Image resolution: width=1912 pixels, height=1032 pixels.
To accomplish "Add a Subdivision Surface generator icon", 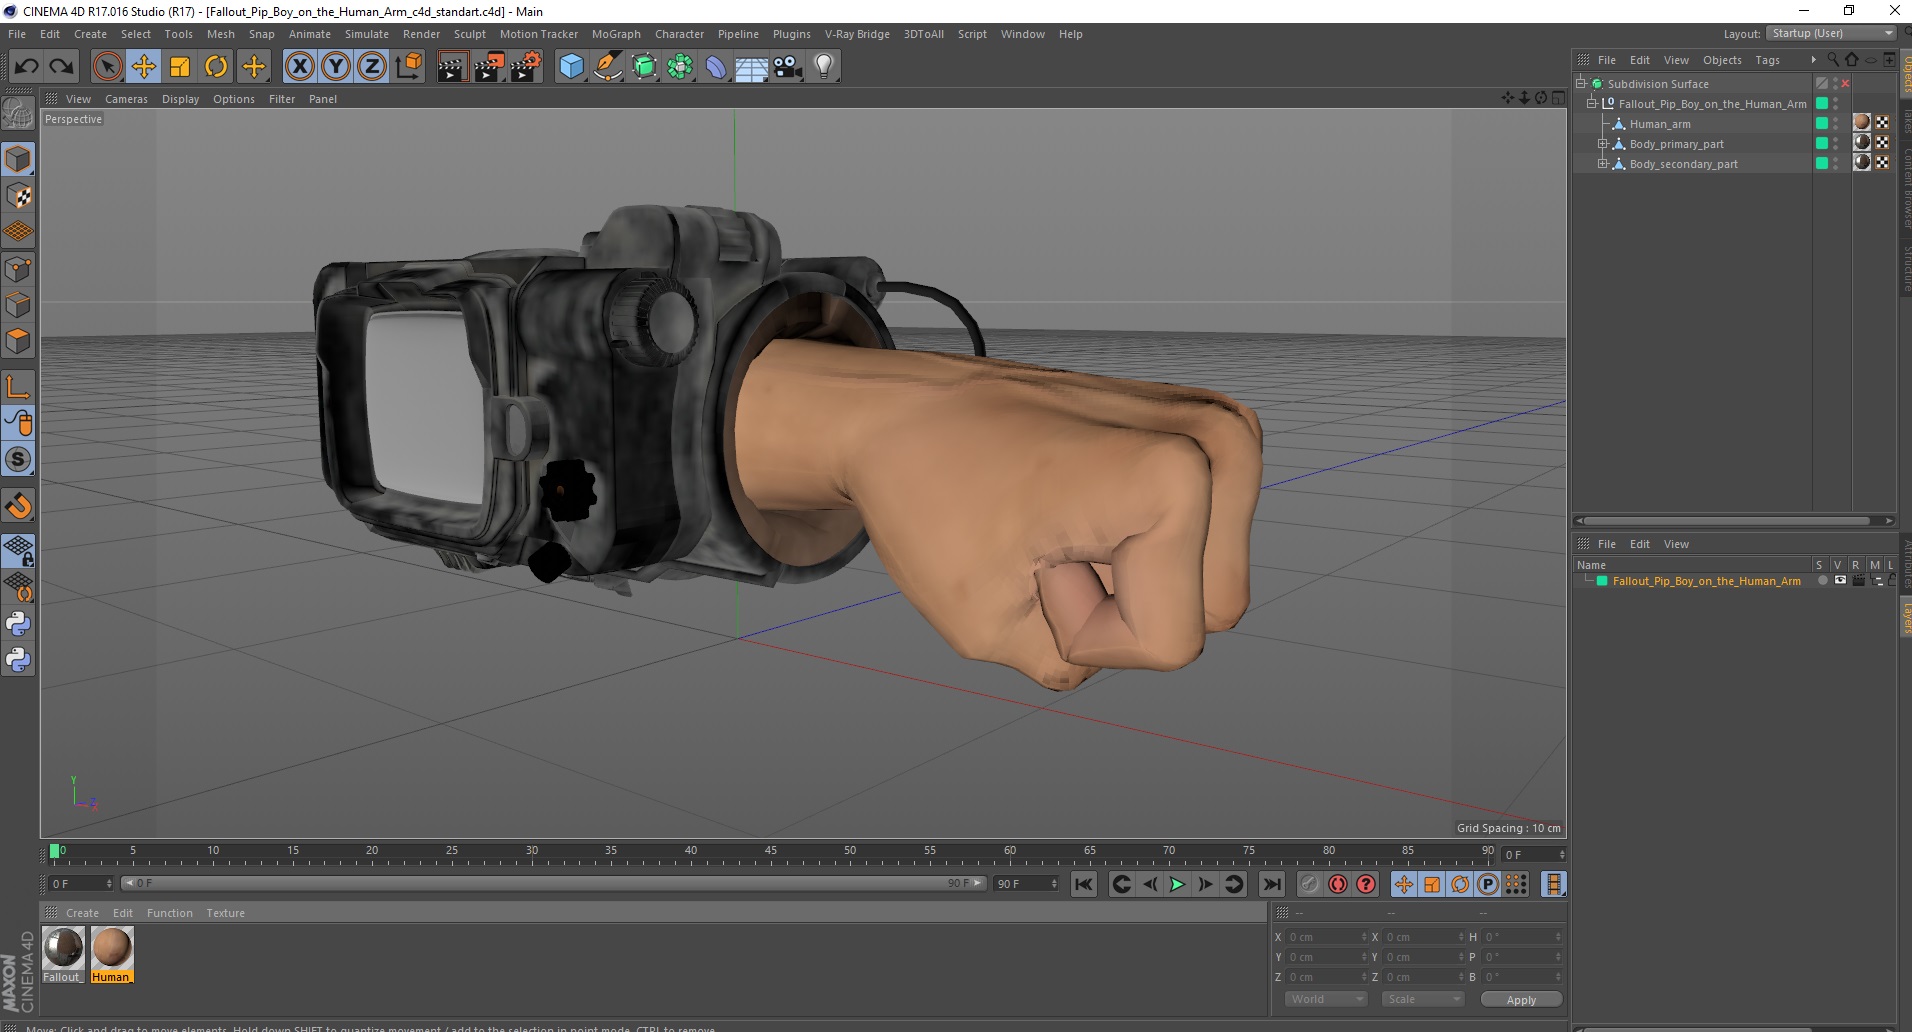I will pos(644,67).
